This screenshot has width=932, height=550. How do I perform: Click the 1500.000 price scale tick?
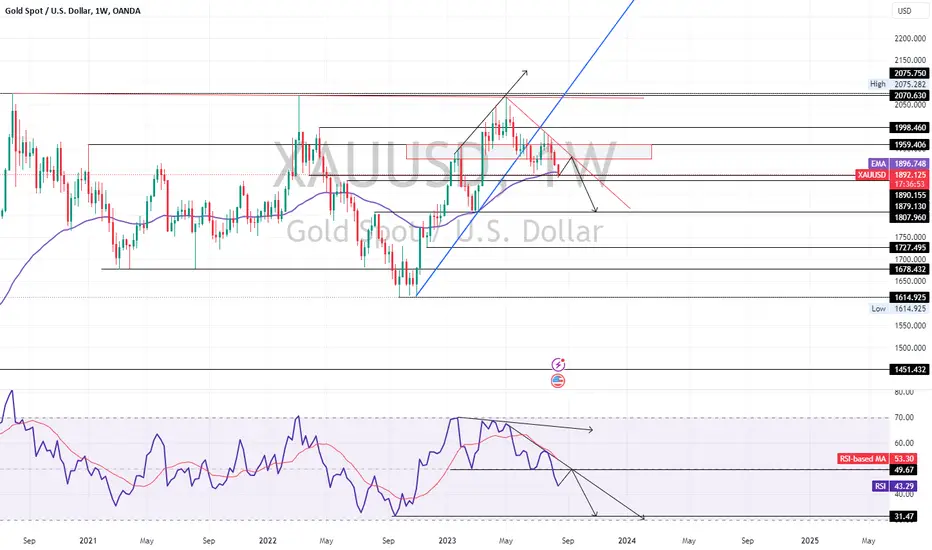(910, 348)
